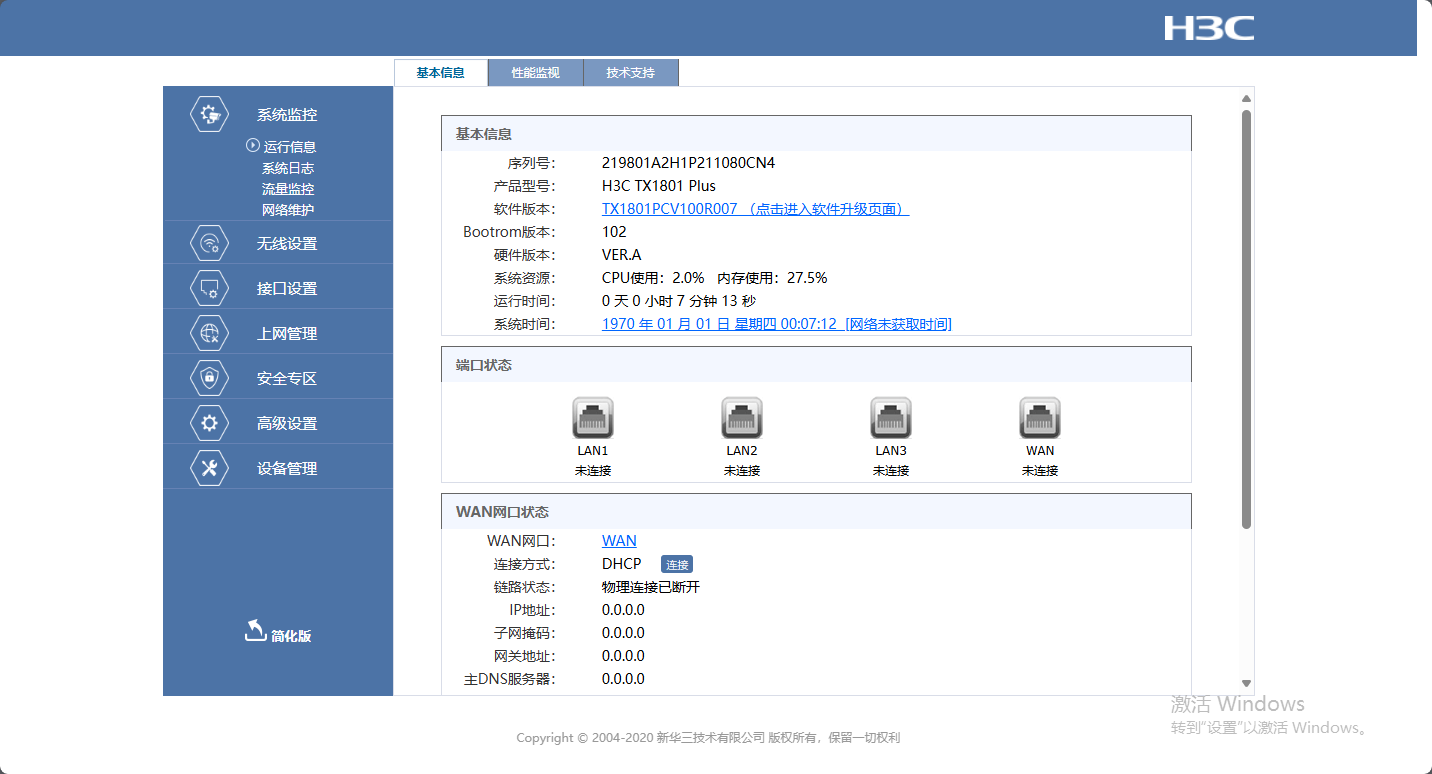1432x774 pixels.
Task: Click the 物理连接已断开 link status text
Action: pyautogui.click(x=651, y=587)
